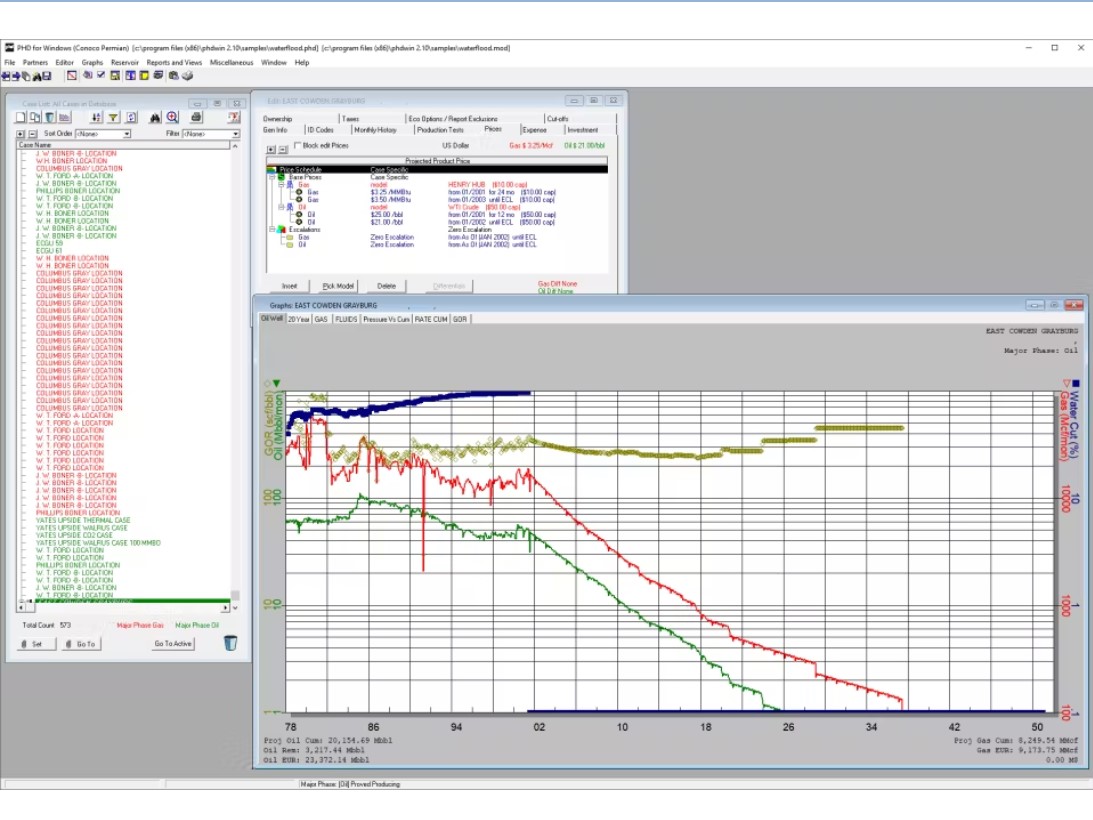Enable the Block edit Prices checkbox
The image size is (1093, 820).
[297, 146]
